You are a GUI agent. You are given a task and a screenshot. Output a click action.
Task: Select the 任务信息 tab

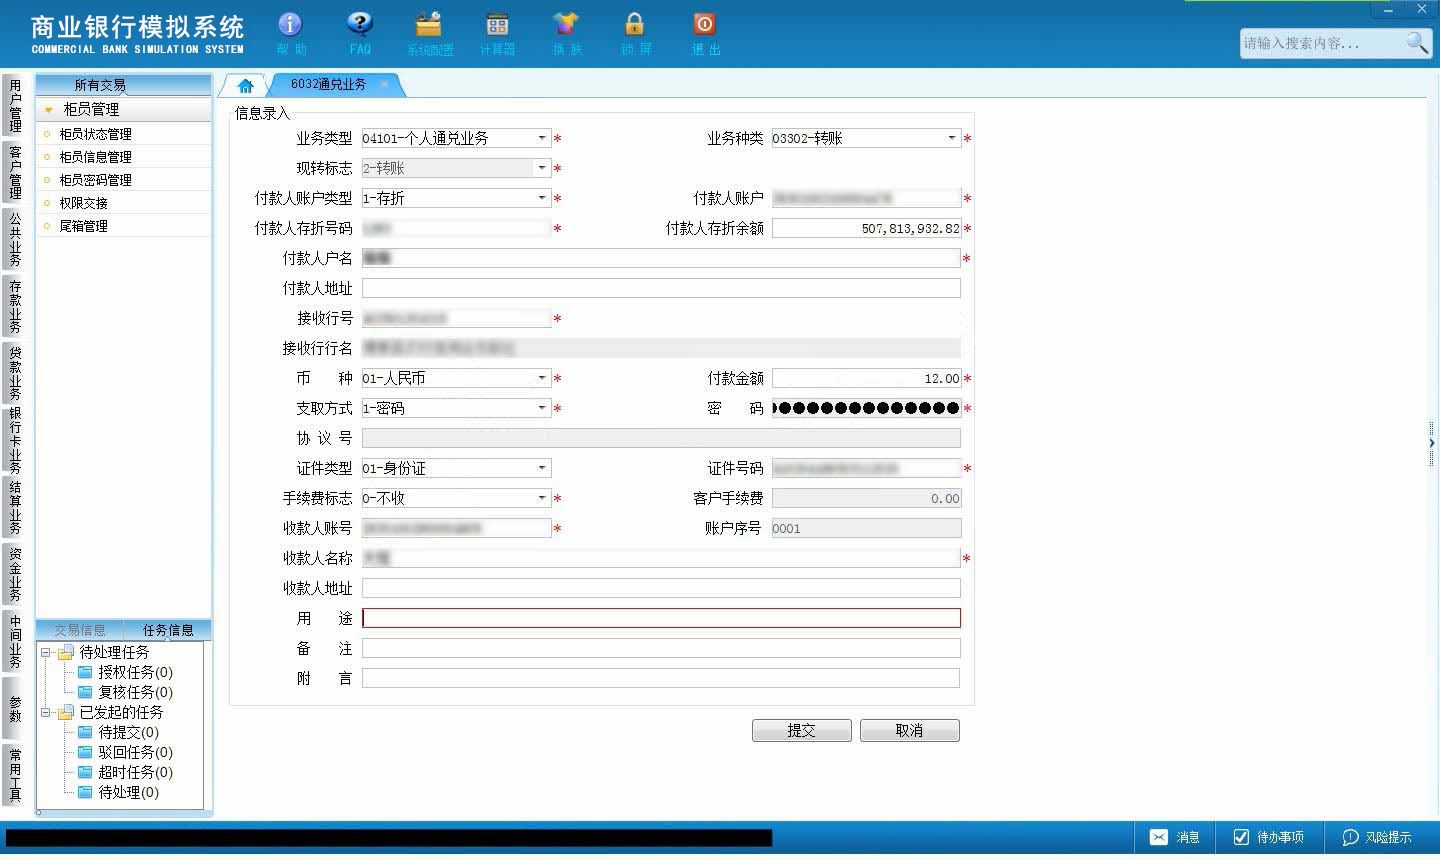pos(168,630)
